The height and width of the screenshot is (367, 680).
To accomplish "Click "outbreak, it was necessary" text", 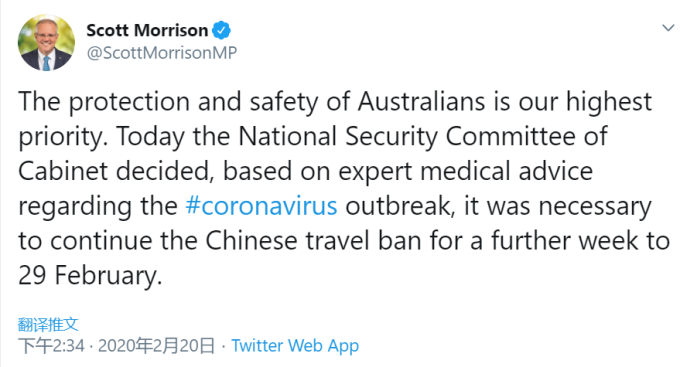I will [x=498, y=206].
